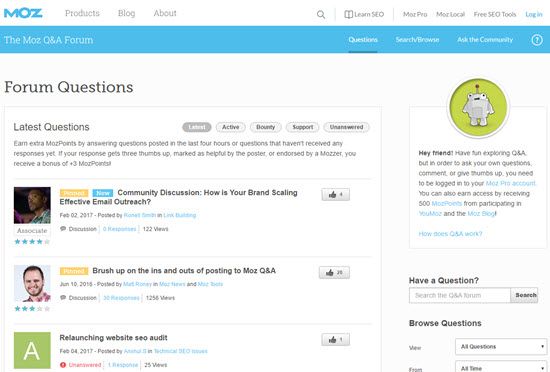Focus the Search the Q&A forum field

click(x=460, y=295)
